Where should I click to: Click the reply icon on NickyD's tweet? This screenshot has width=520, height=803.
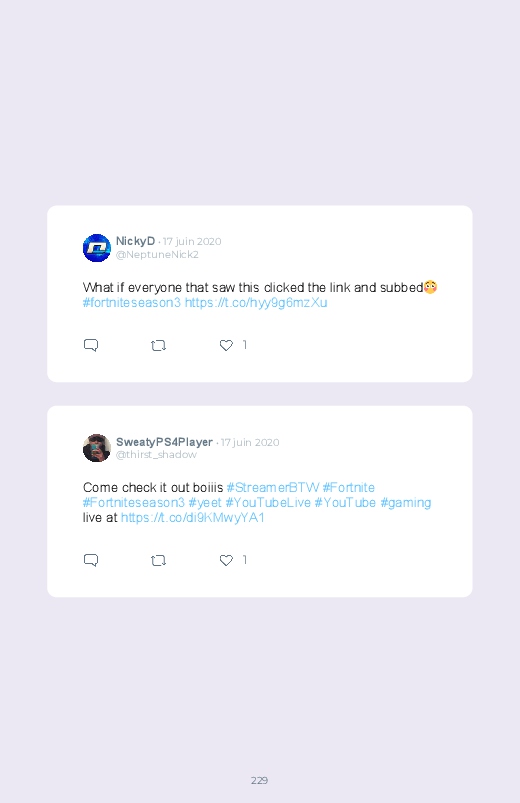click(91, 345)
